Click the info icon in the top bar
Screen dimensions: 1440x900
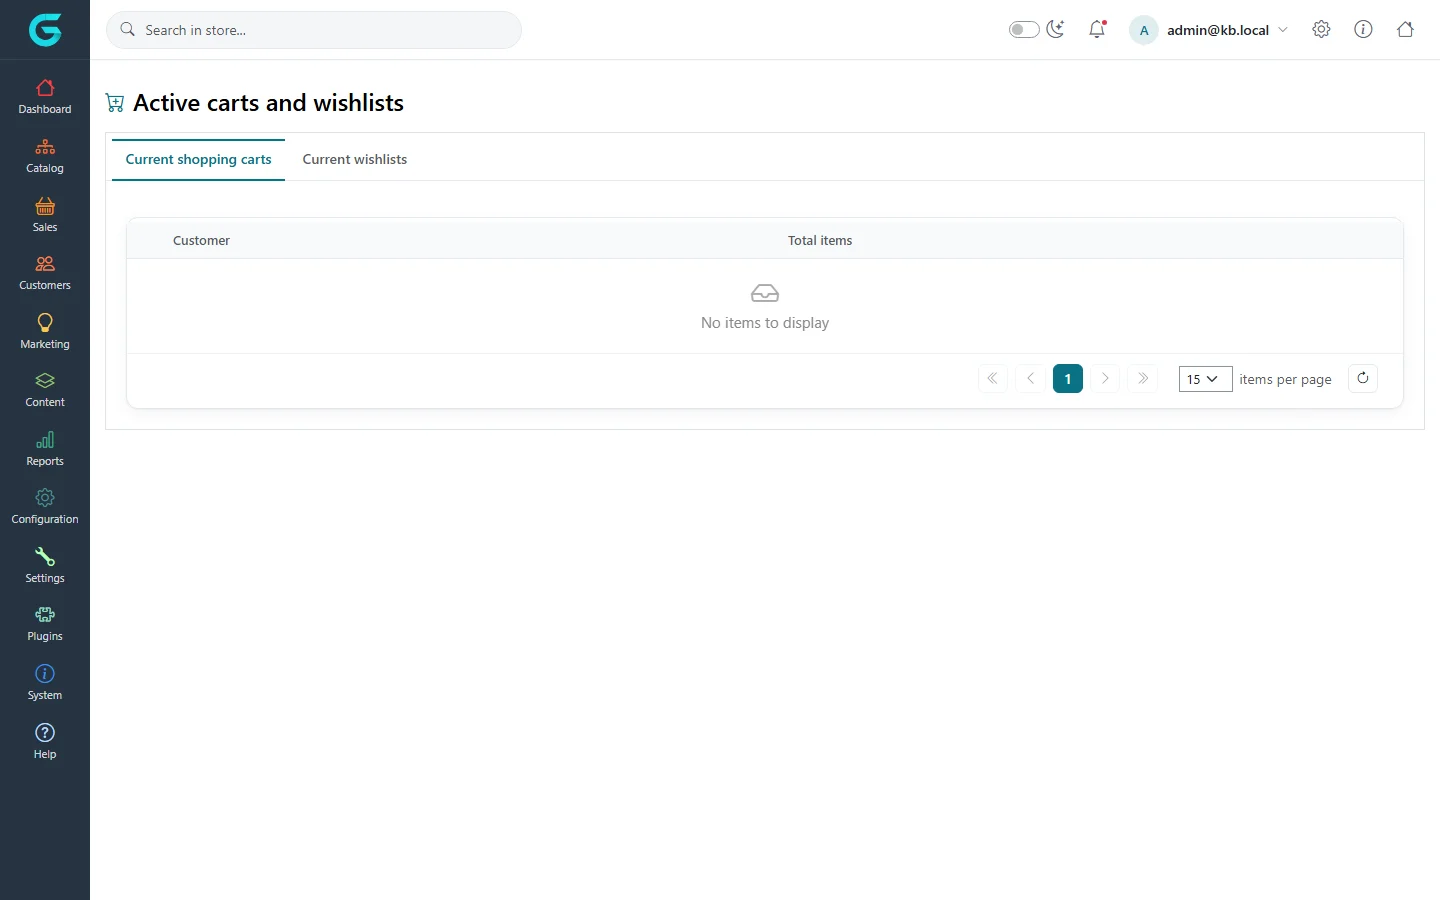point(1363,29)
